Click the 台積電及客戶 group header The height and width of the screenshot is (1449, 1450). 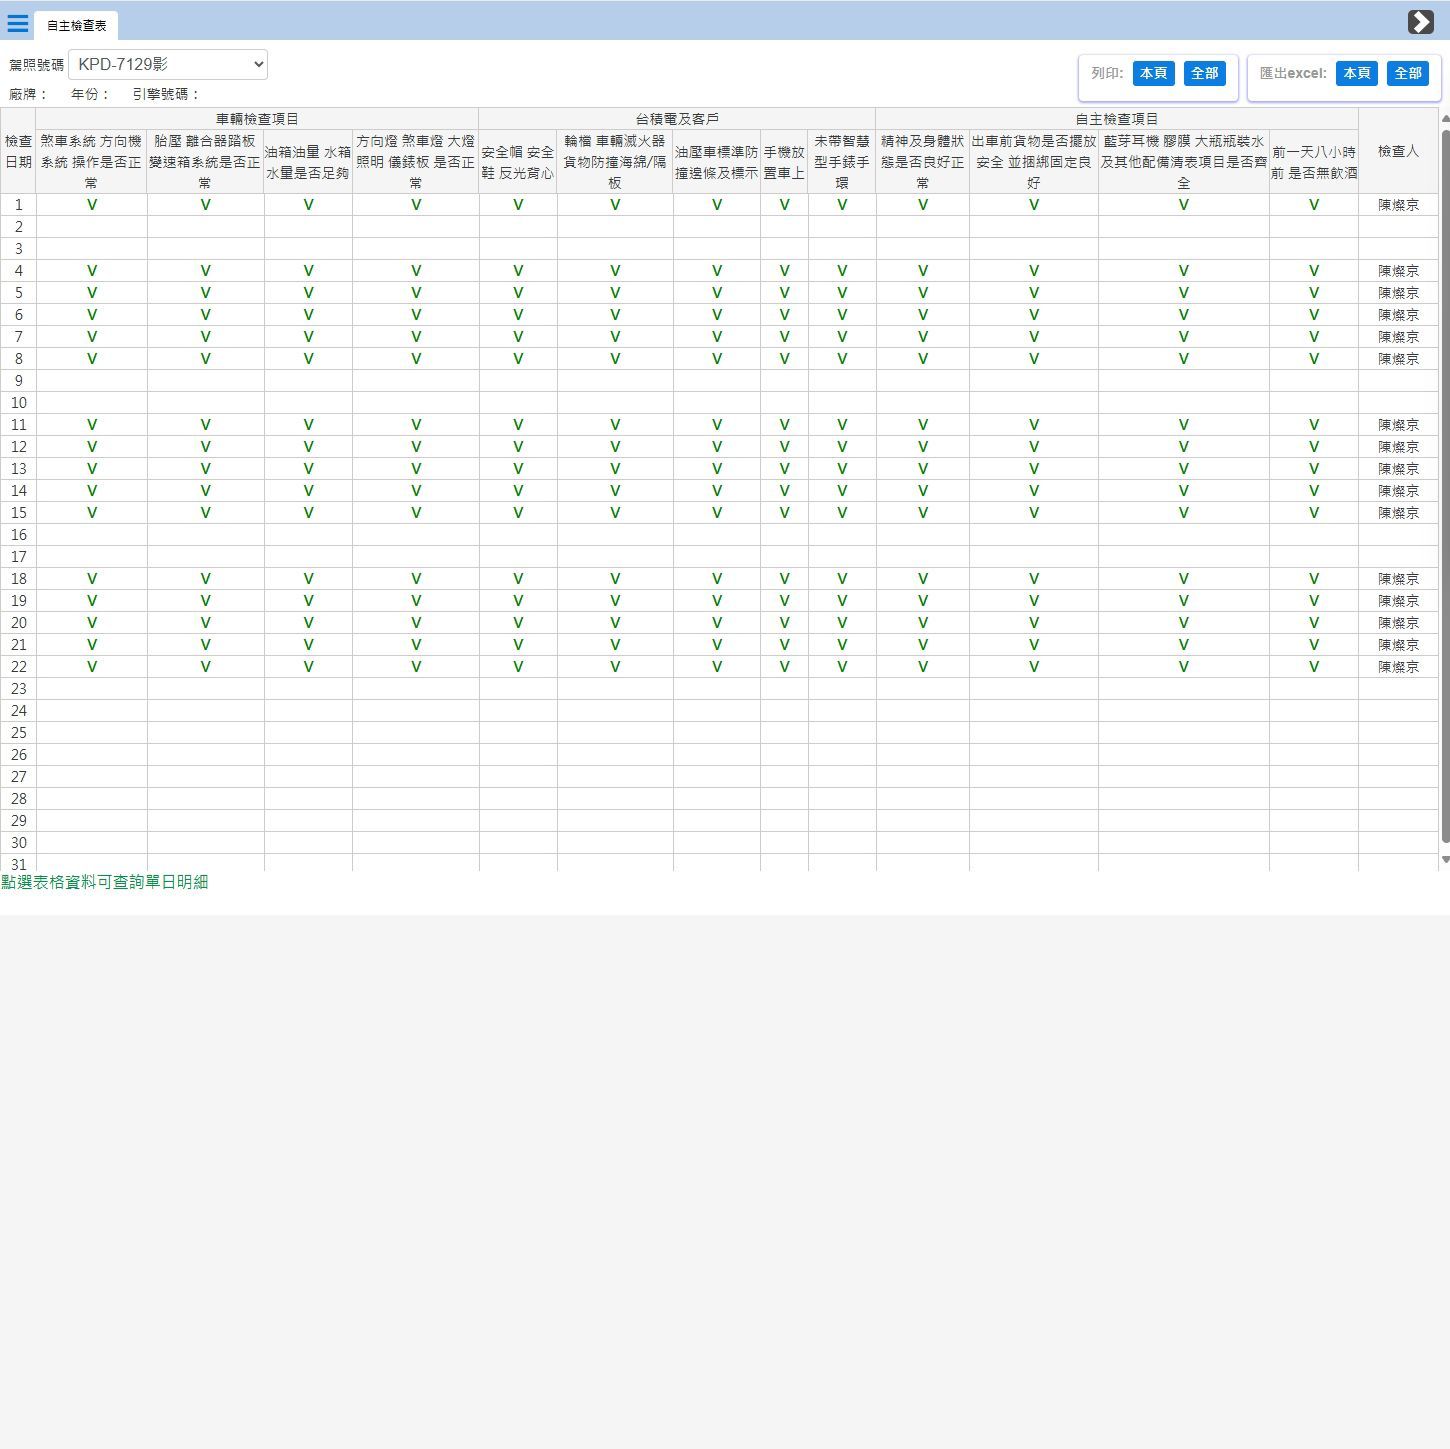pos(677,119)
